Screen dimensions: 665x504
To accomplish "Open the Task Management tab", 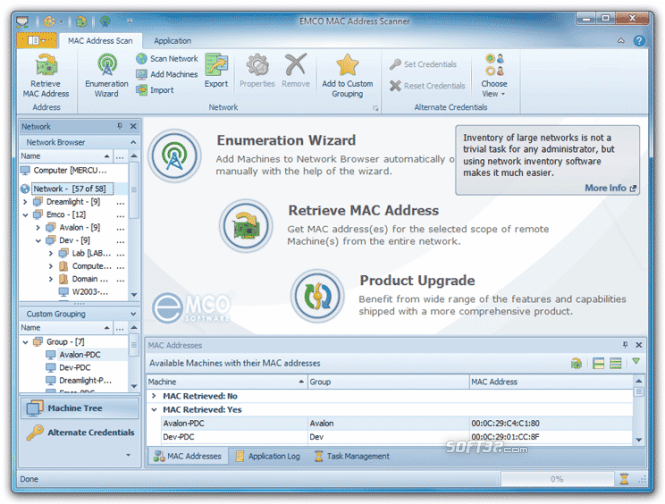I will tap(352, 456).
